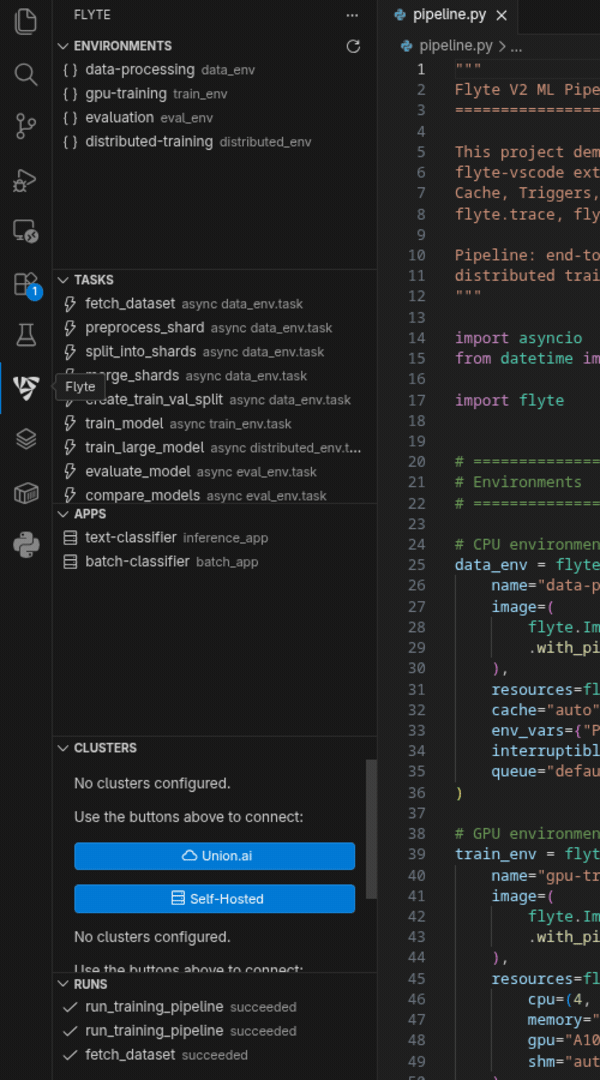Click braces icon beside data-processing environment

point(70,70)
